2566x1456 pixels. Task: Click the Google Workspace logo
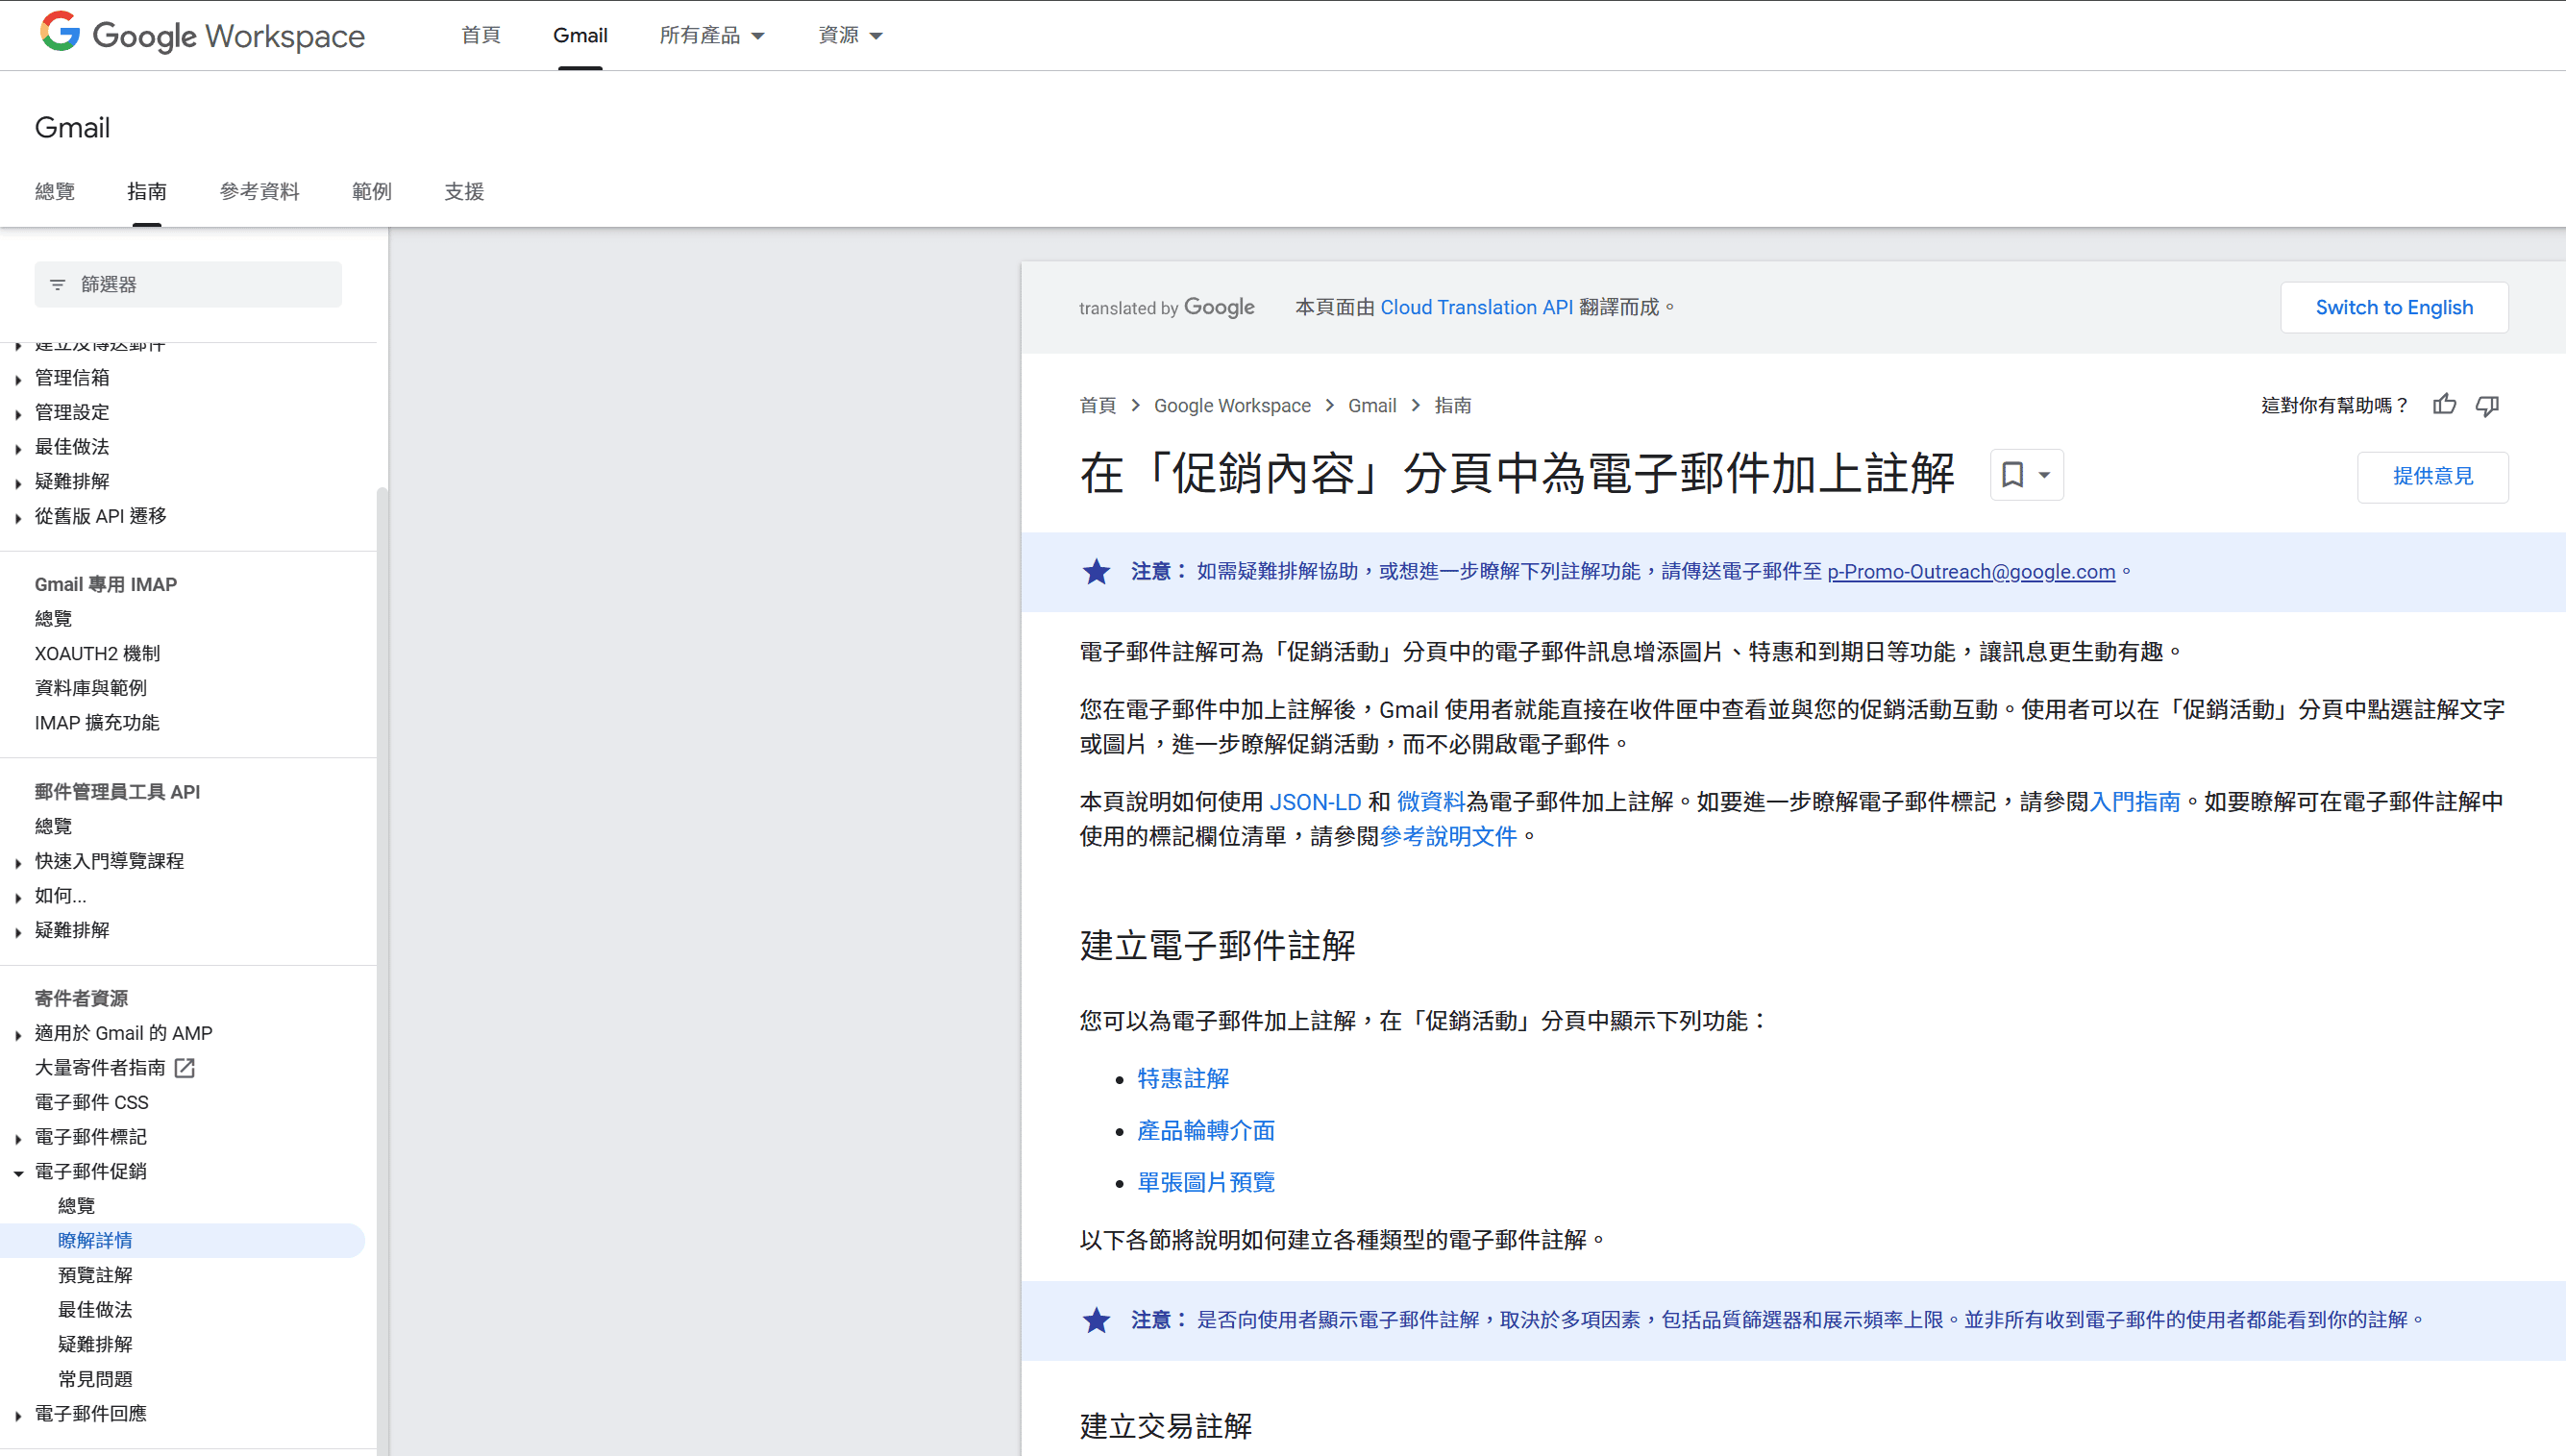pos(200,35)
